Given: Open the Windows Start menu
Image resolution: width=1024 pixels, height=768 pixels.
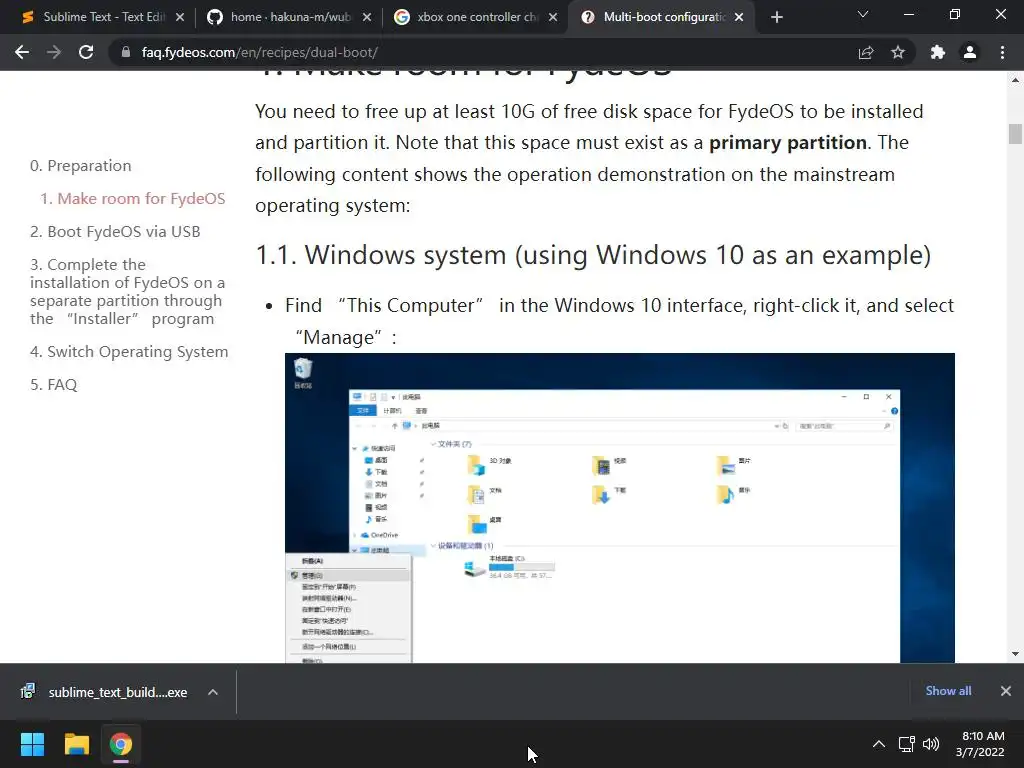Looking at the screenshot, I should click(x=32, y=744).
